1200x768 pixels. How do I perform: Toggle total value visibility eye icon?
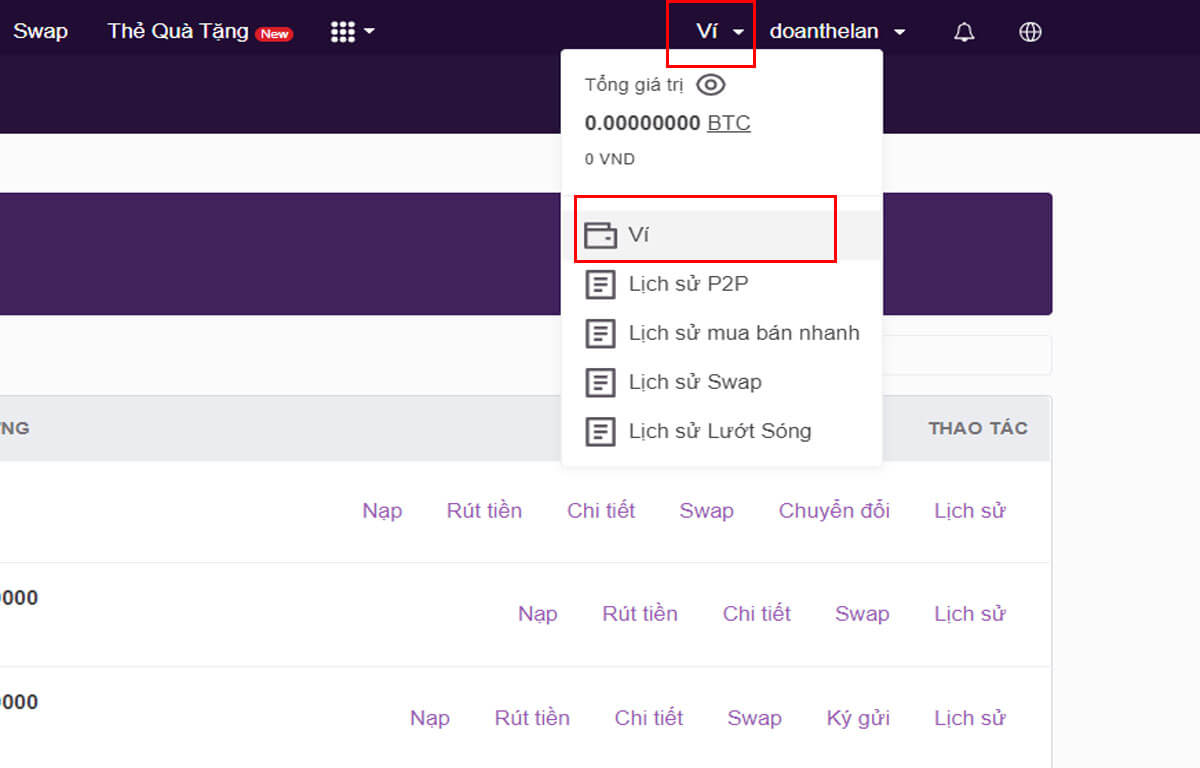(x=710, y=85)
